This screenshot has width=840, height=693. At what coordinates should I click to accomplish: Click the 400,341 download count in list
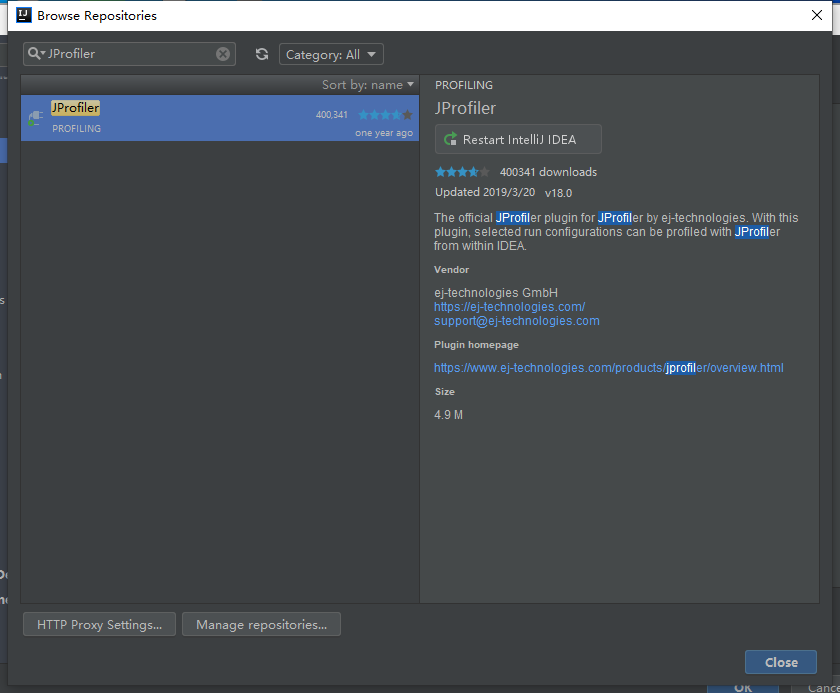point(332,115)
